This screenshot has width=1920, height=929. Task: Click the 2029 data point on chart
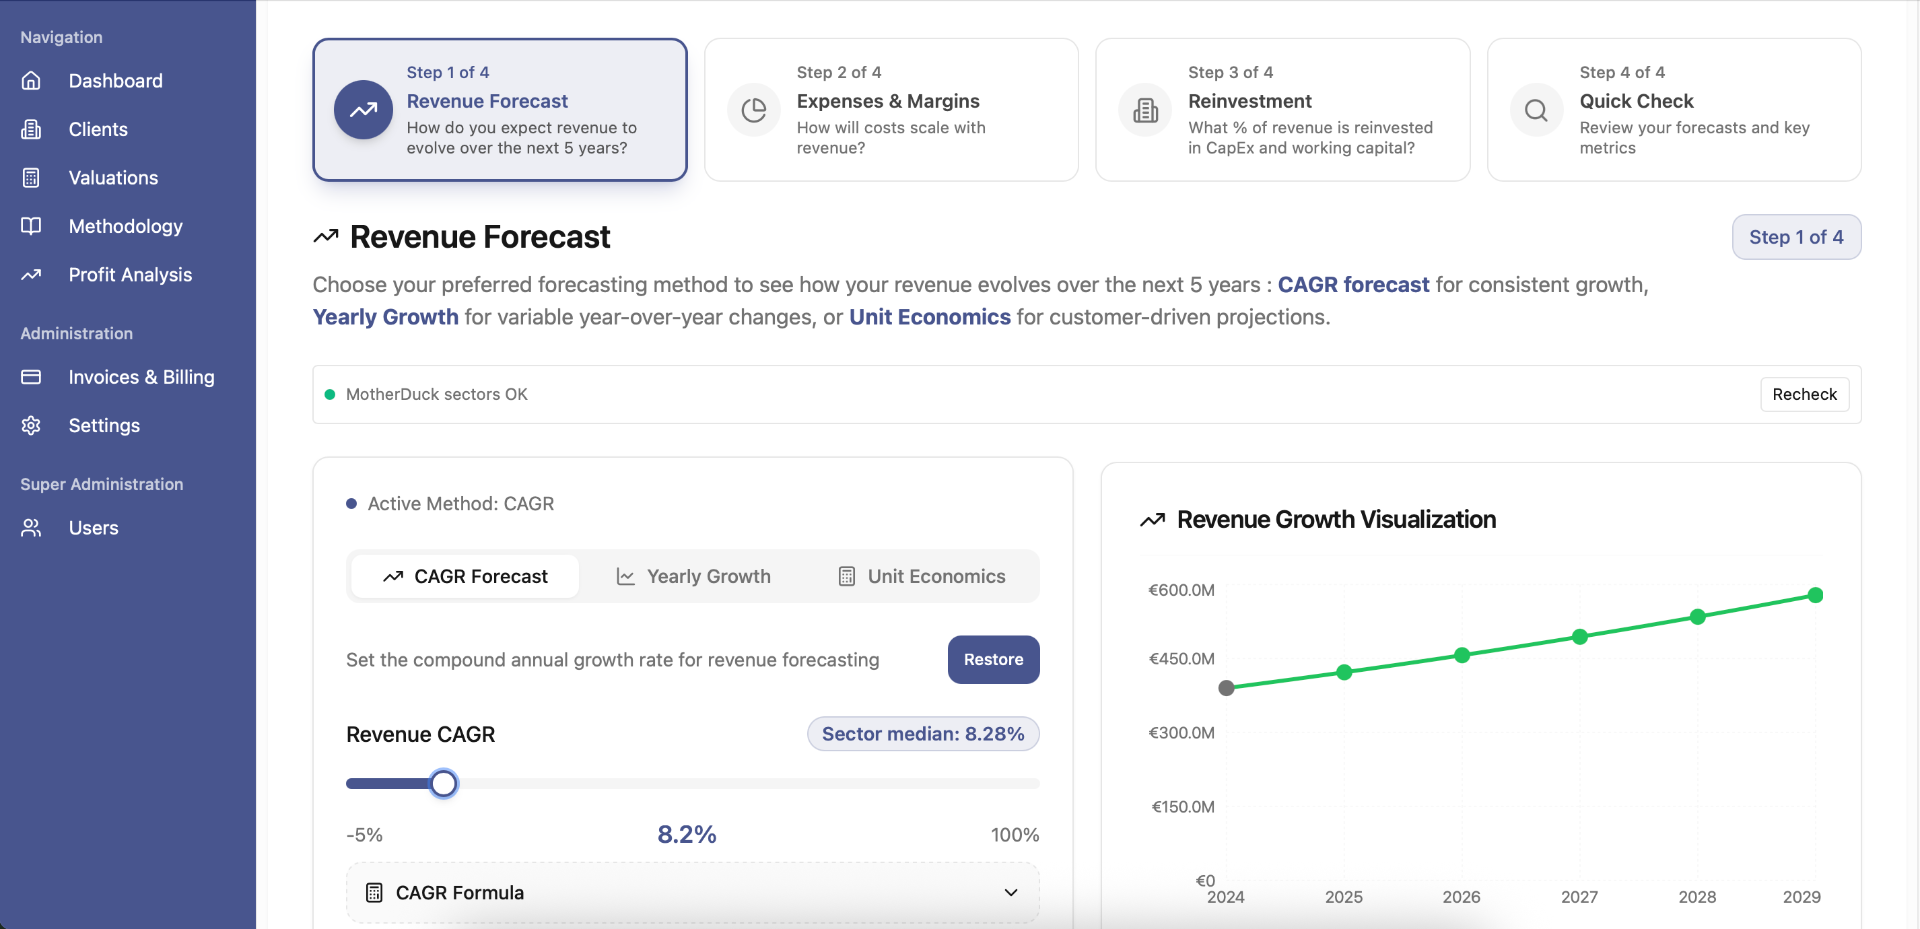coord(1815,596)
